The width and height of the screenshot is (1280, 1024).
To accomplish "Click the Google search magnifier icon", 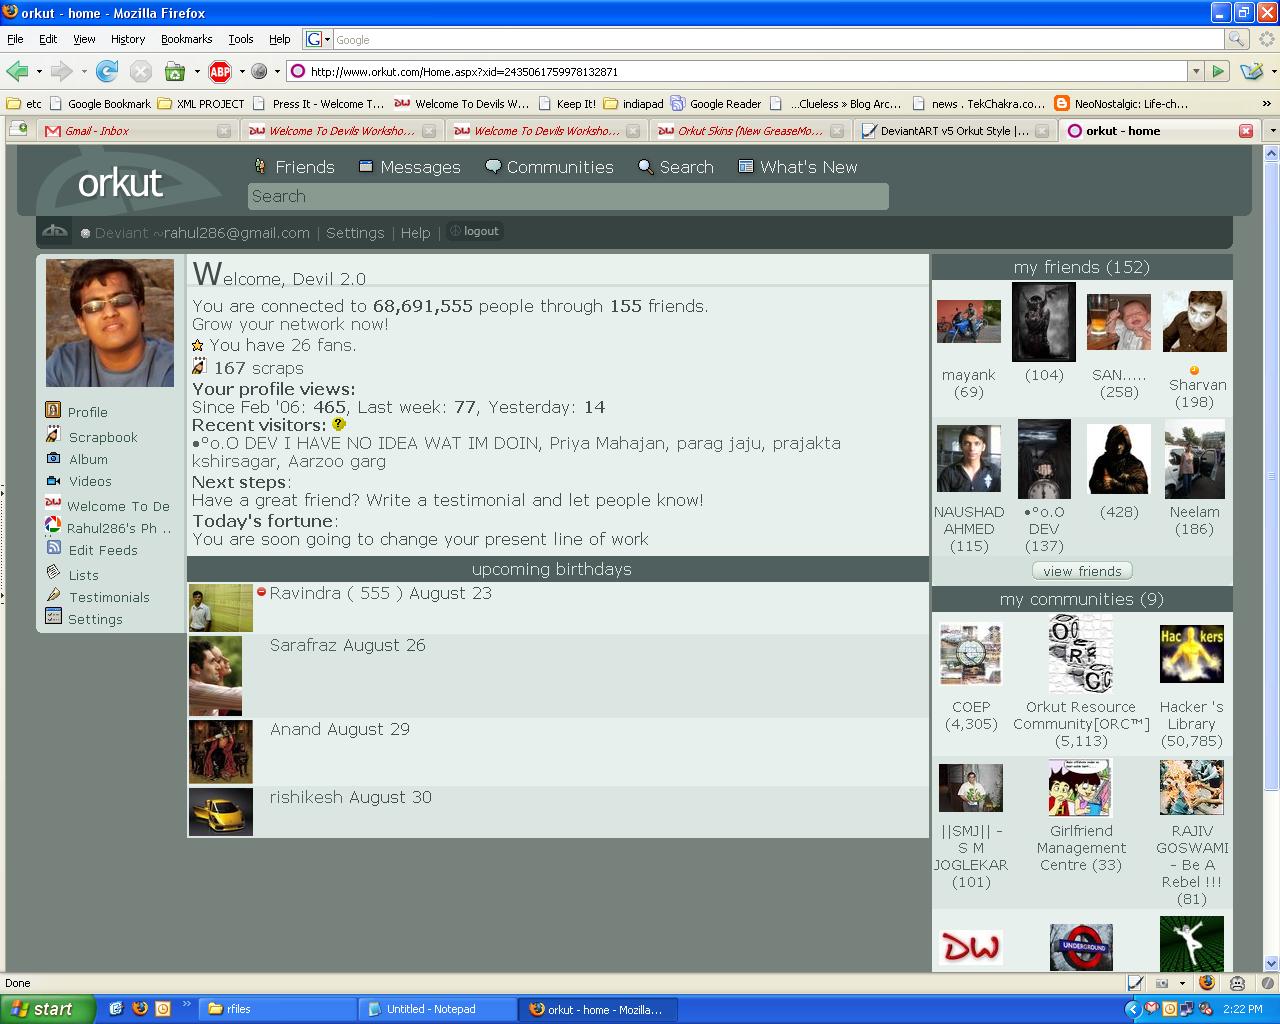I will [1237, 39].
